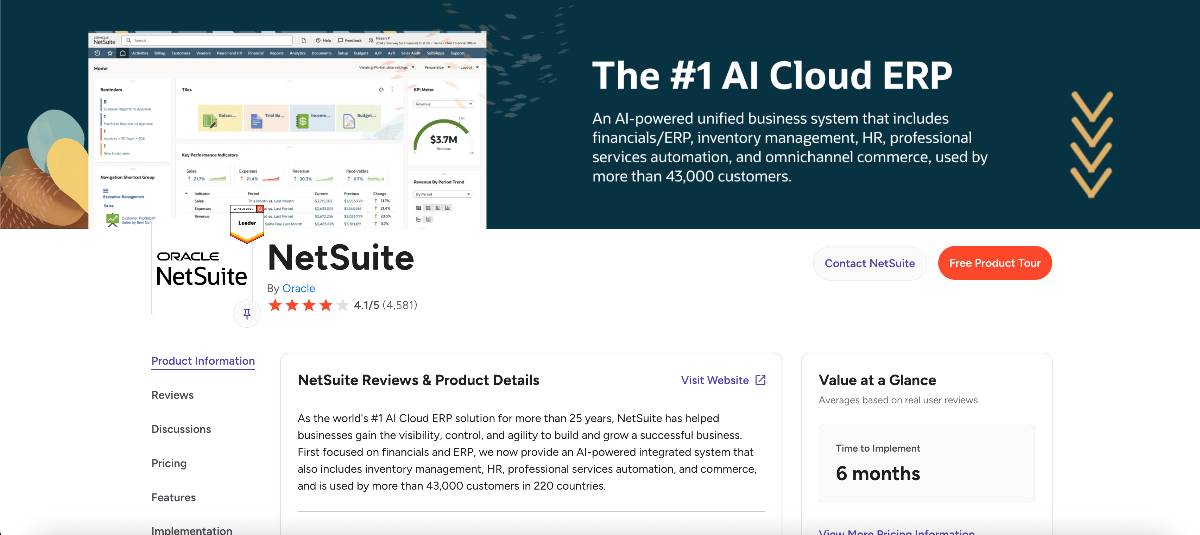Click the gold chevrons decoration on banner
Screen dimensions: 1200x535
click(x=1091, y=143)
